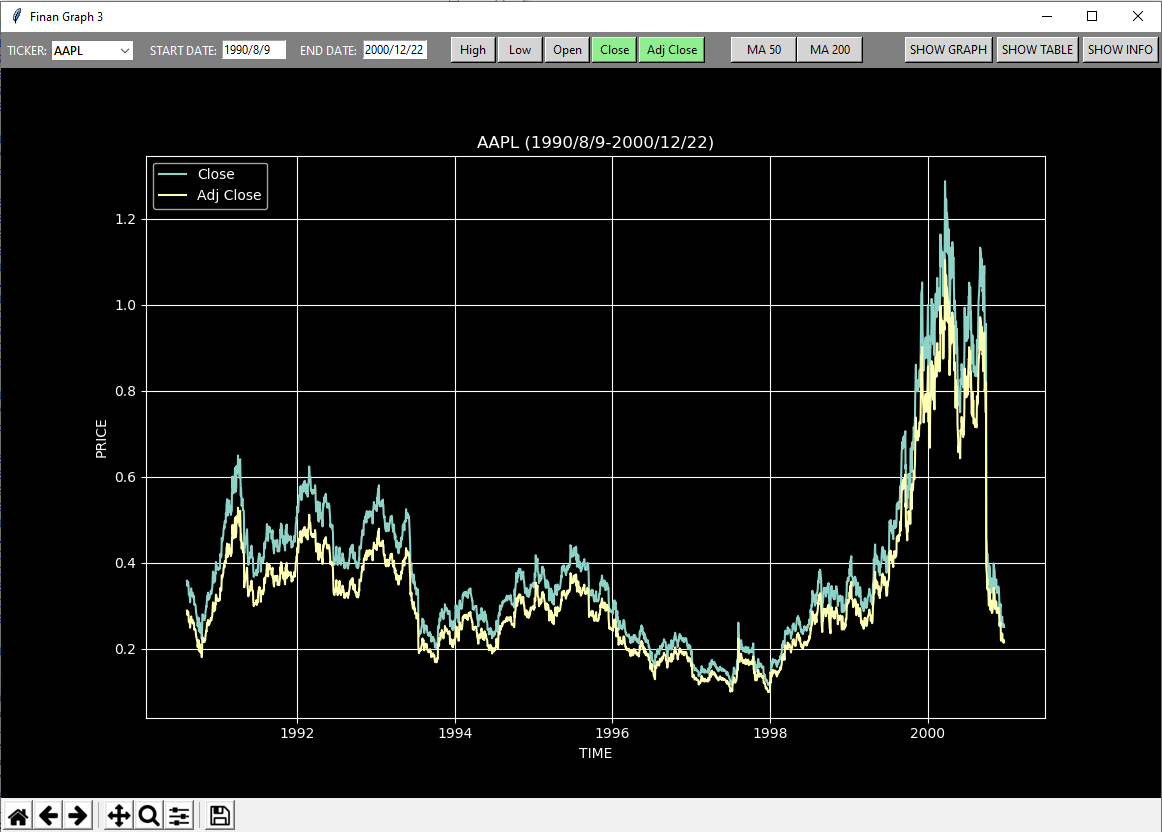The width and height of the screenshot is (1162, 832).
Task: Activate the Pan axes tool
Action: pos(119,816)
